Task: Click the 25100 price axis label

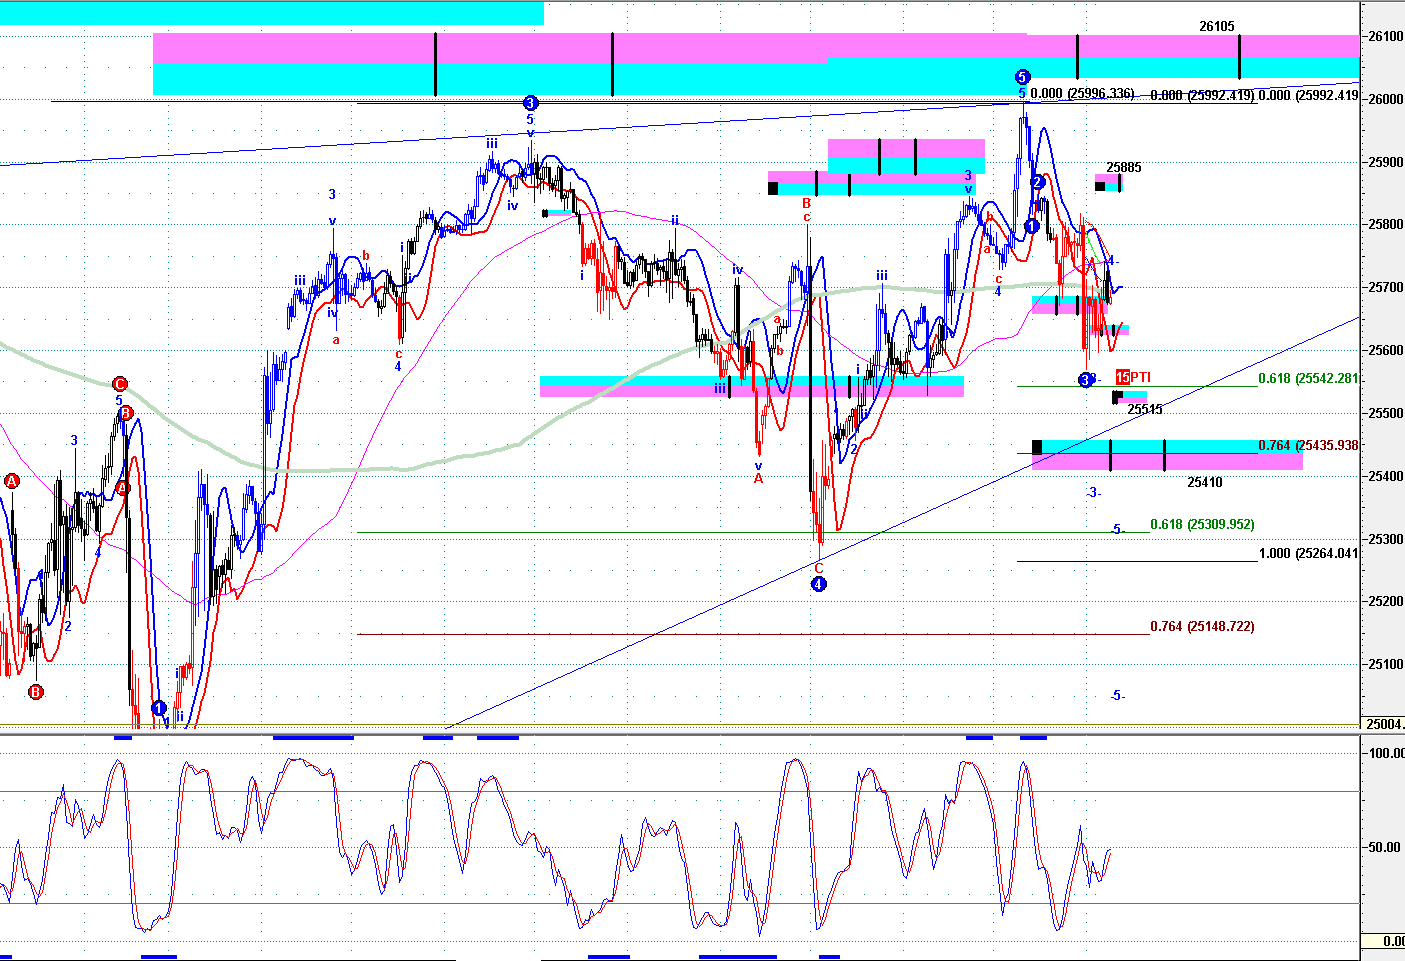Action: 1385,664
